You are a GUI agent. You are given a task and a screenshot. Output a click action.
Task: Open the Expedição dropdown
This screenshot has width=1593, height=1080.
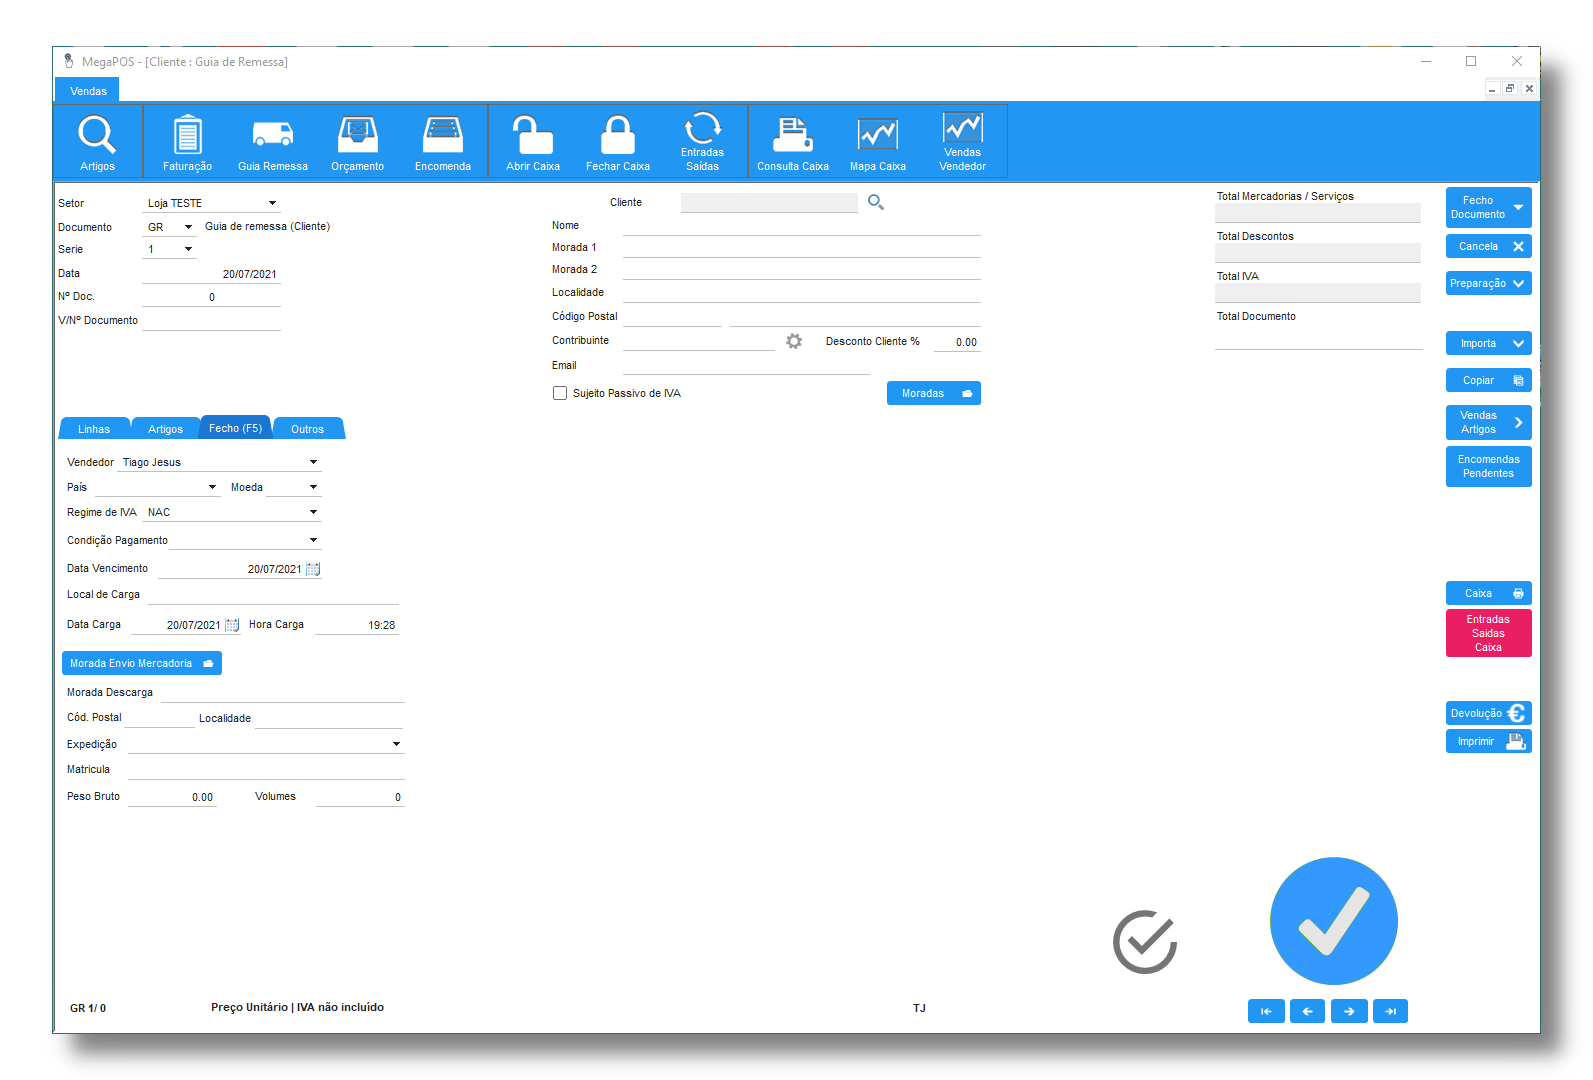[x=396, y=744]
